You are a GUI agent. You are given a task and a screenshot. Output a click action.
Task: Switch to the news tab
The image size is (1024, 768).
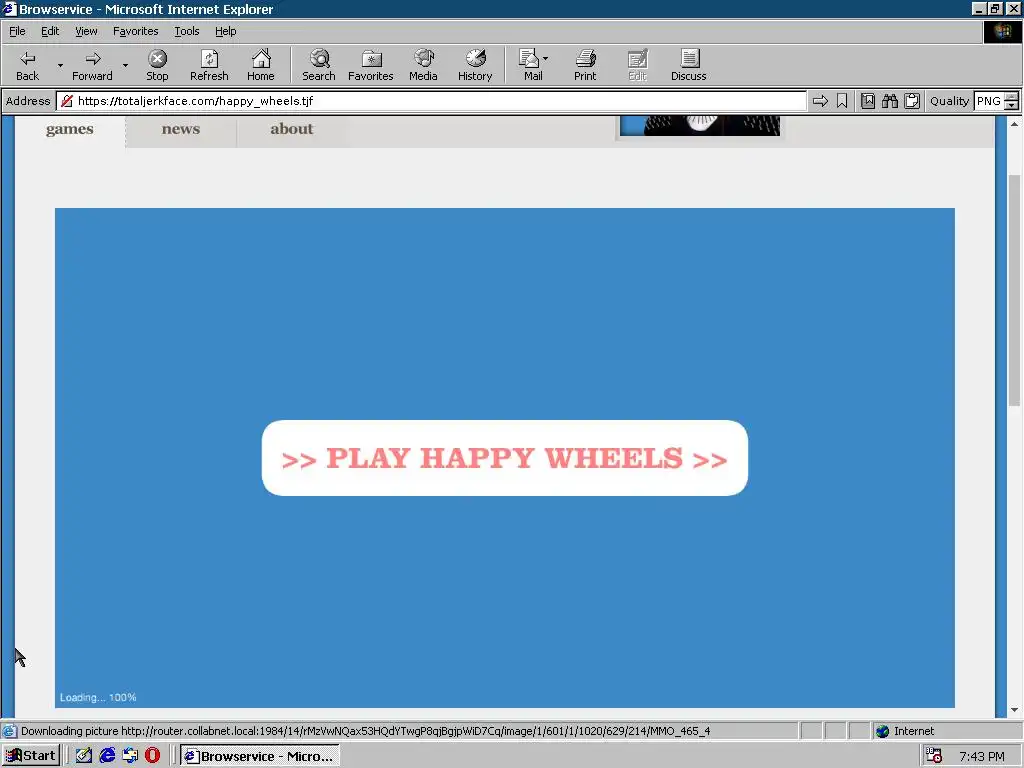tap(181, 129)
